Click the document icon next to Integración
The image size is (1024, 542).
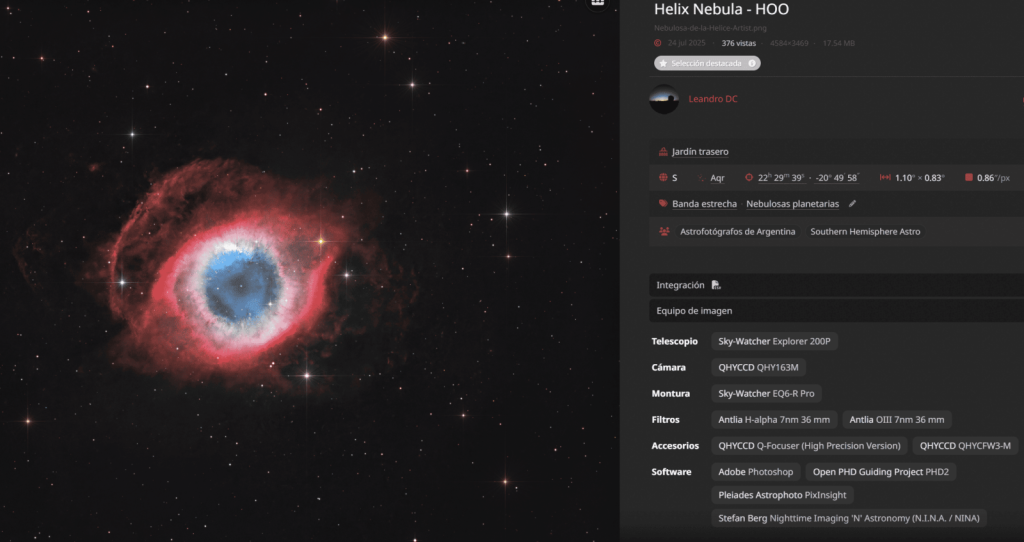point(716,285)
